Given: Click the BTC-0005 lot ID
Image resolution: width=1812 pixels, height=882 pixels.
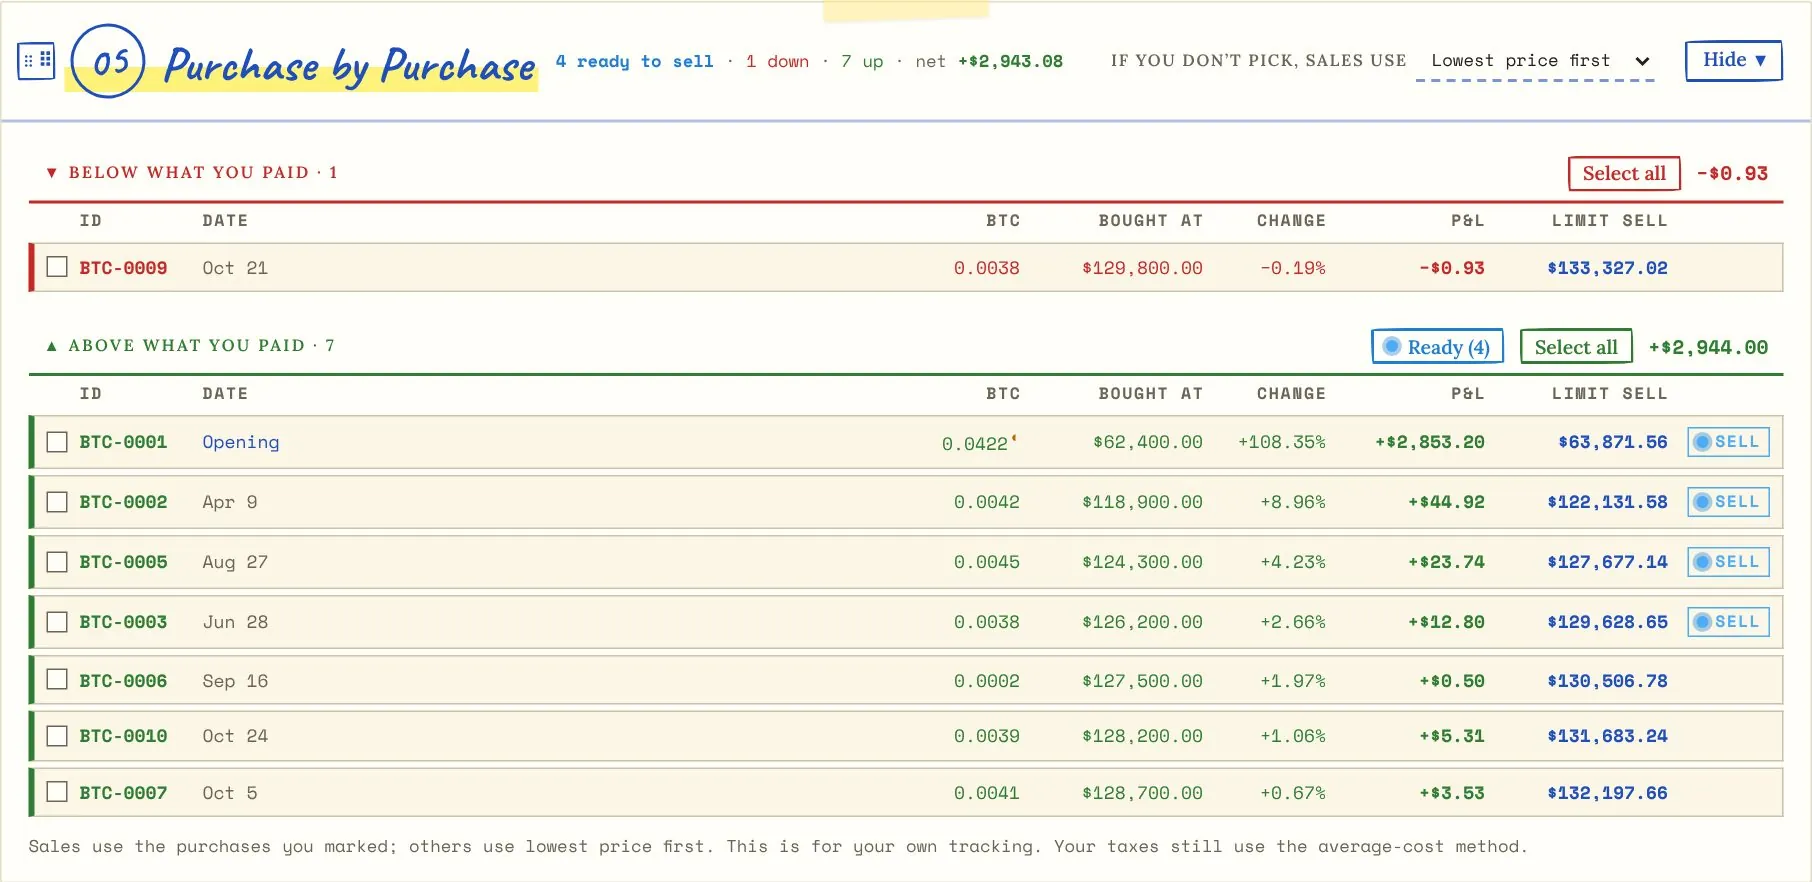Looking at the screenshot, I should [x=123, y=562].
